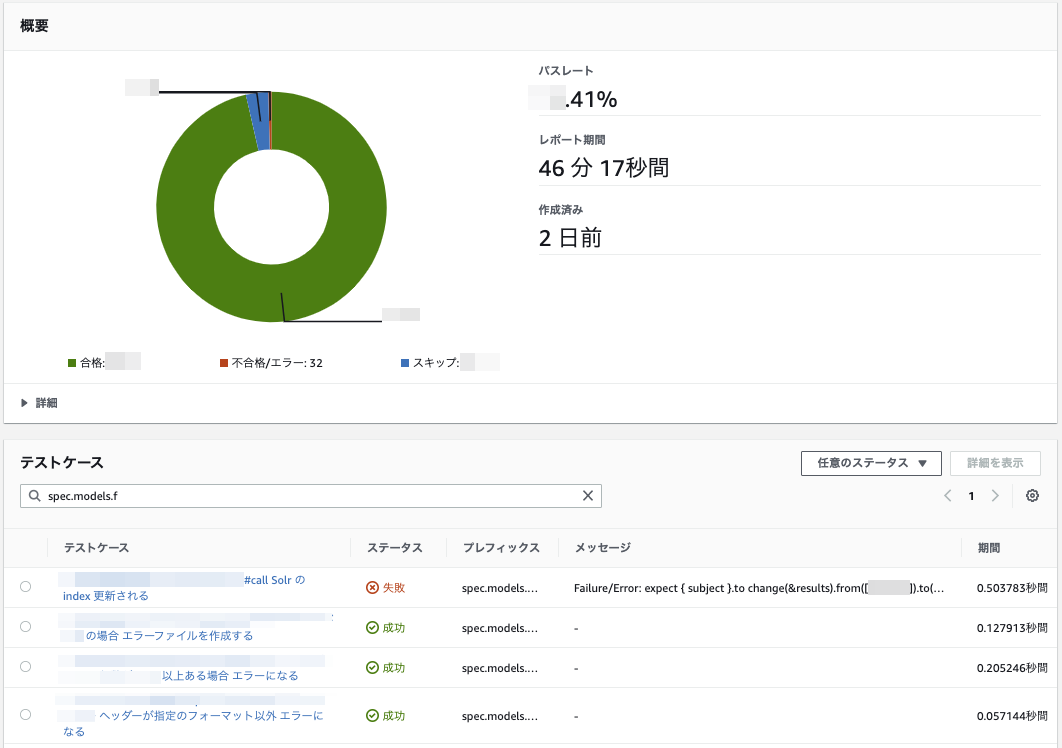Click the spec.models prefix in the failed row

(500, 588)
